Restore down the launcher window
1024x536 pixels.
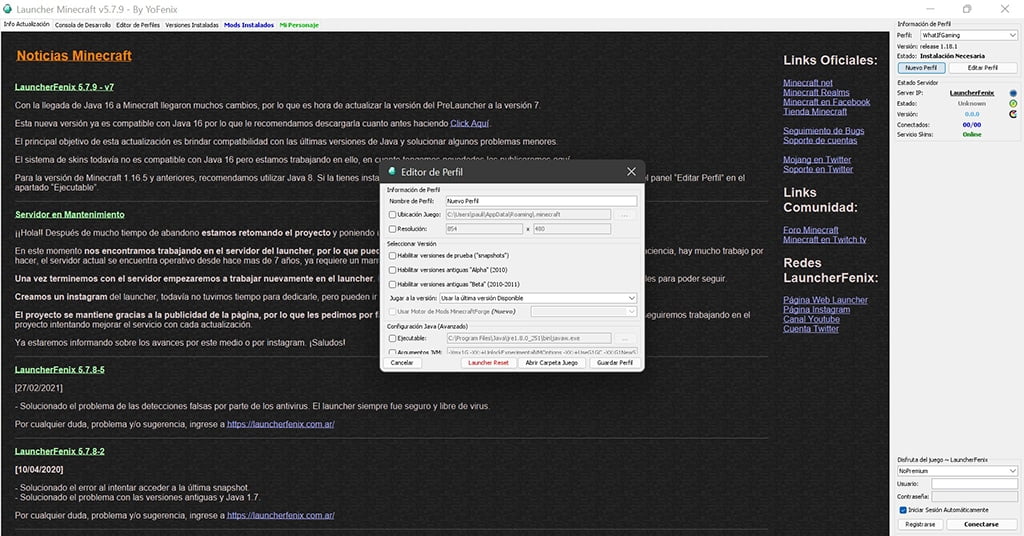[967, 9]
